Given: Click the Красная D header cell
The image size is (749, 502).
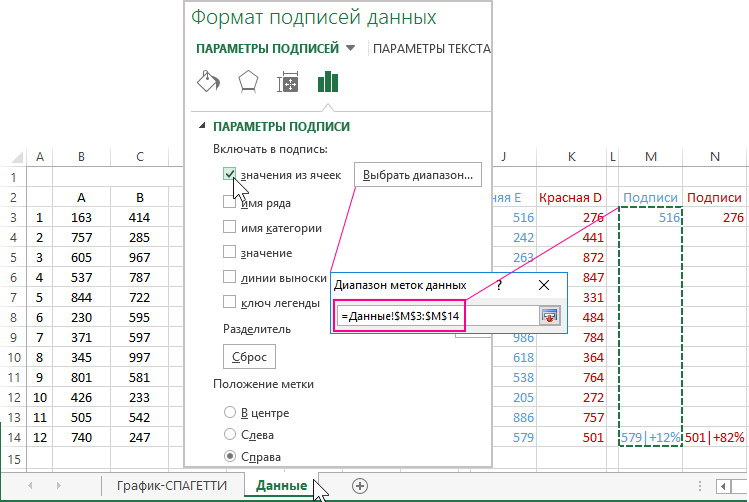Looking at the screenshot, I should pos(571,198).
